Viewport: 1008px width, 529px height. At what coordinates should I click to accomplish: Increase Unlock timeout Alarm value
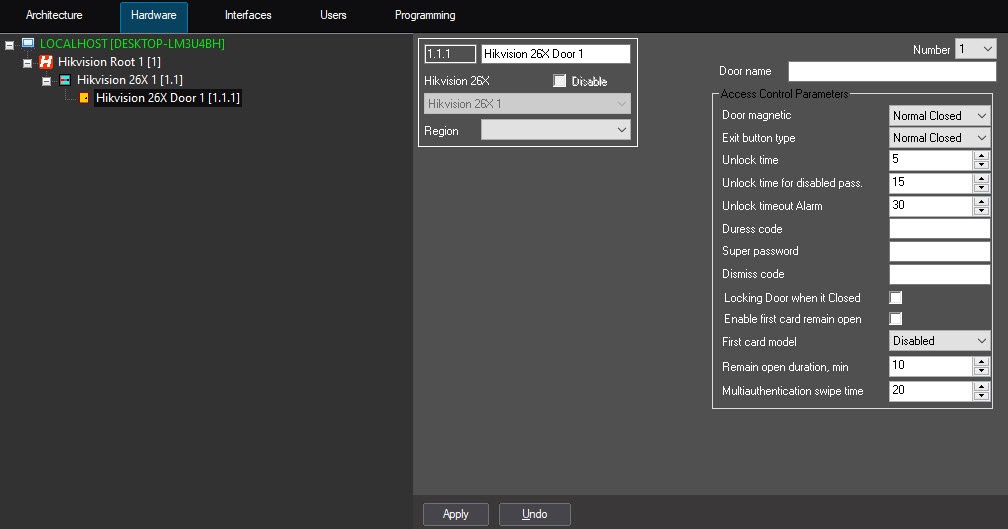point(981,201)
